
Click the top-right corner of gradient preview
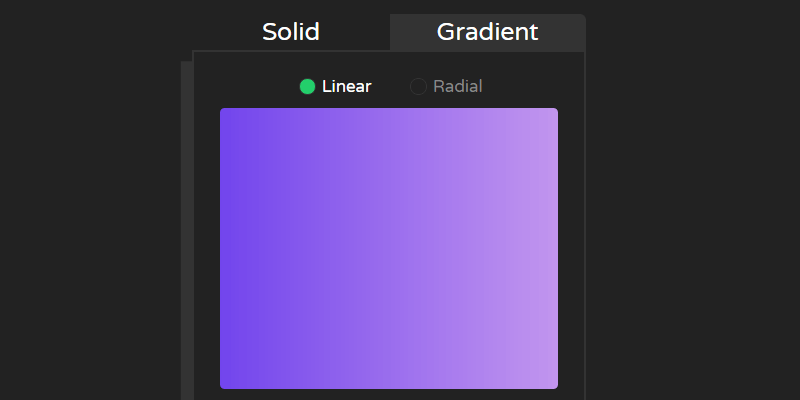point(554,112)
